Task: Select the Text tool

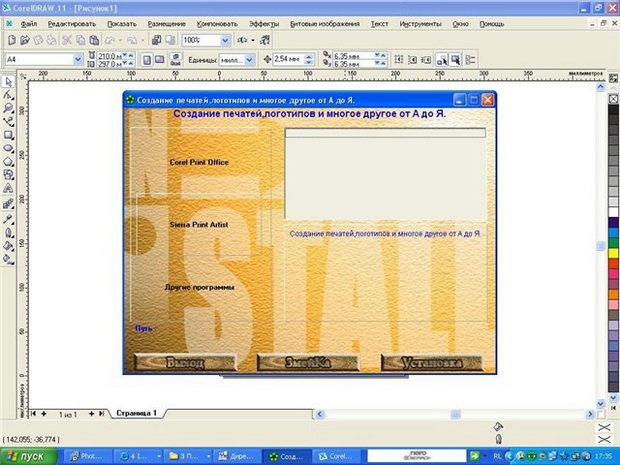Action: (x=8, y=186)
